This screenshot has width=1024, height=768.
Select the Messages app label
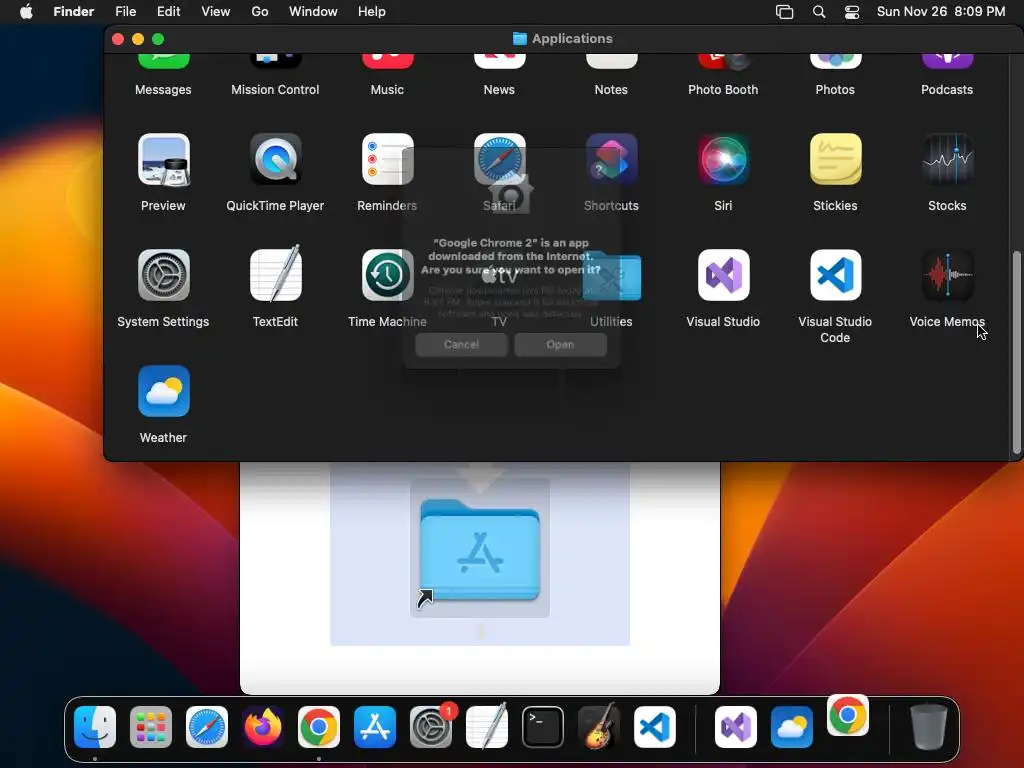click(x=163, y=89)
